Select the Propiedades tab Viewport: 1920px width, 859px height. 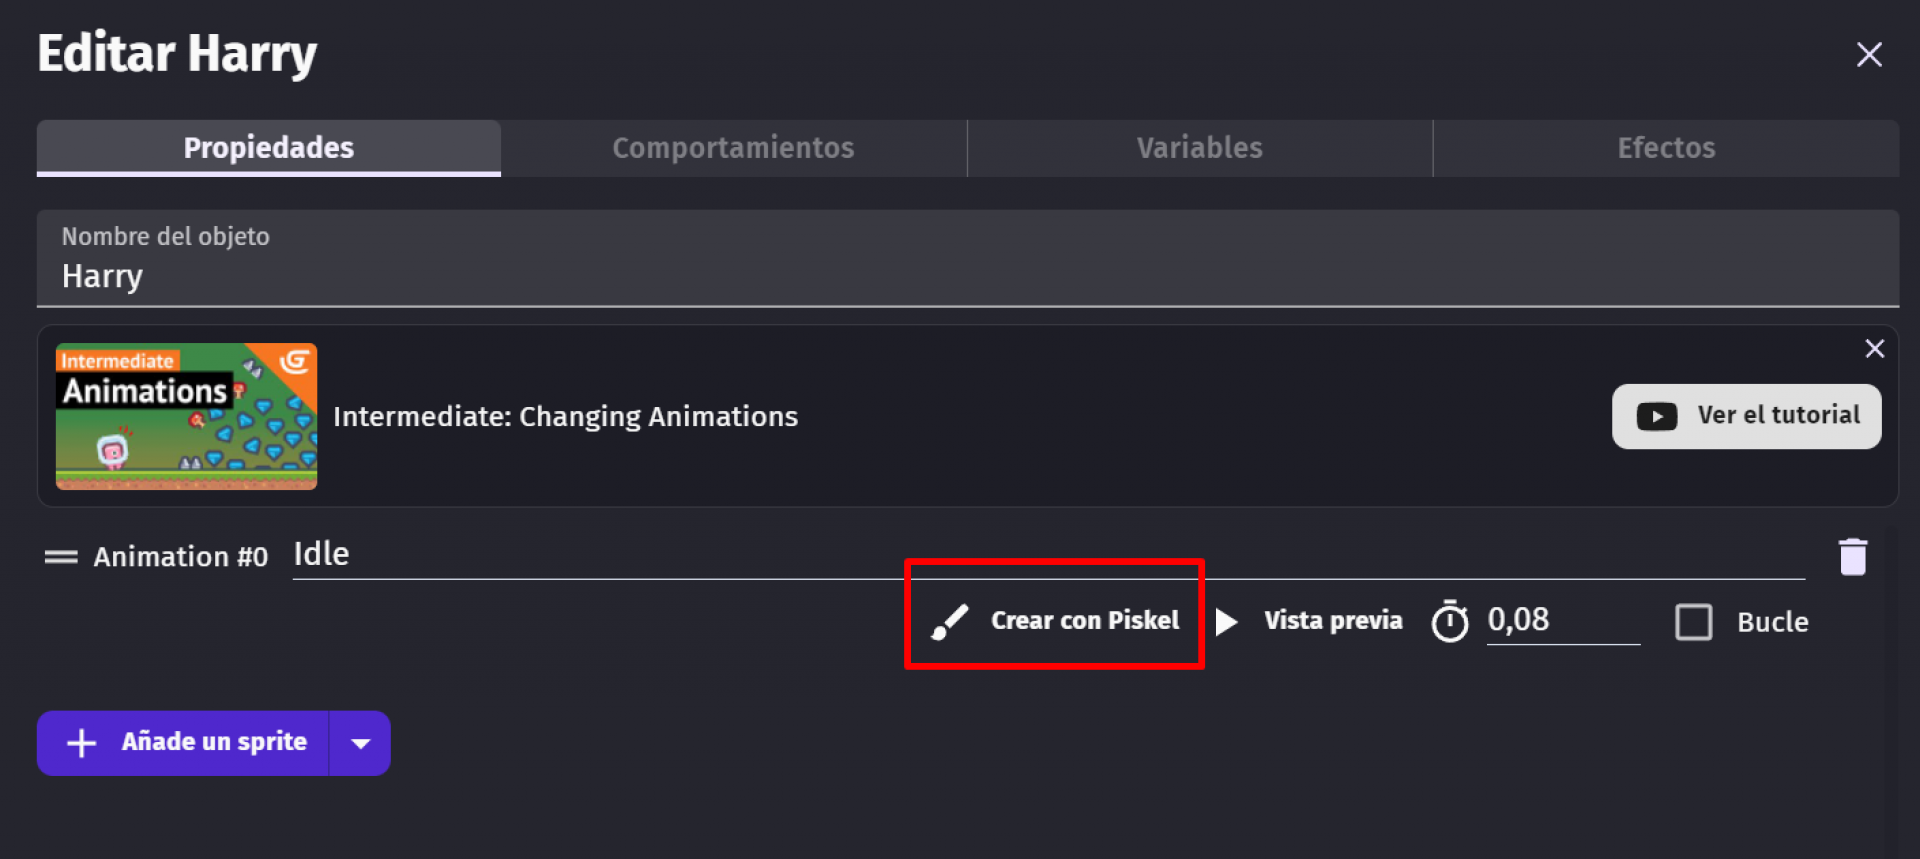(269, 148)
